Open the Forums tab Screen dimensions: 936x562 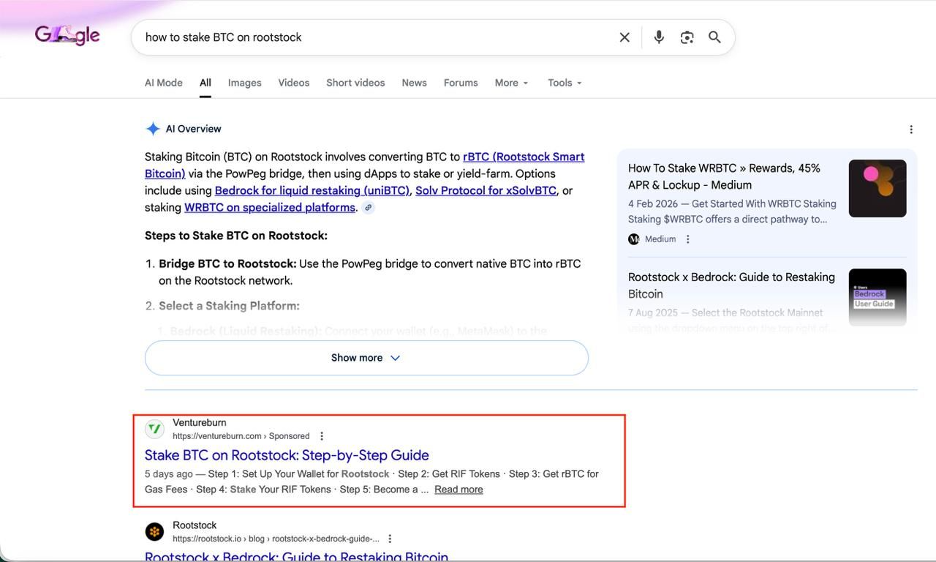[x=461, y=82]
